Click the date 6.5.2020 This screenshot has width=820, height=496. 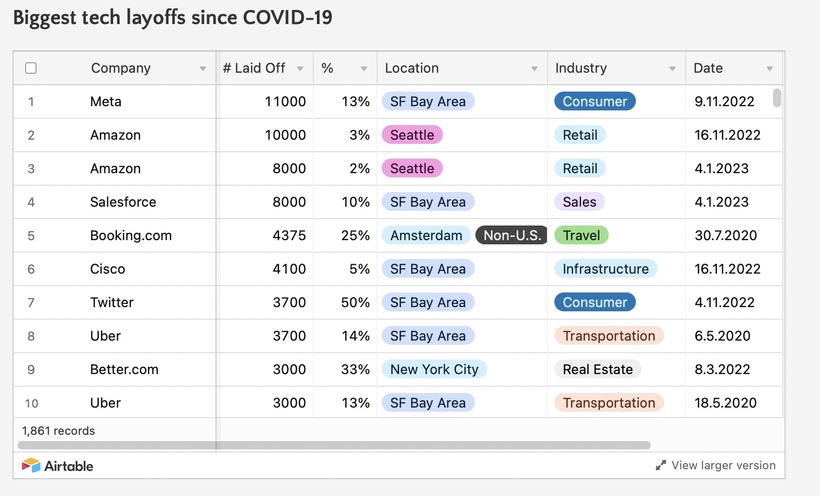pos(722,336)
